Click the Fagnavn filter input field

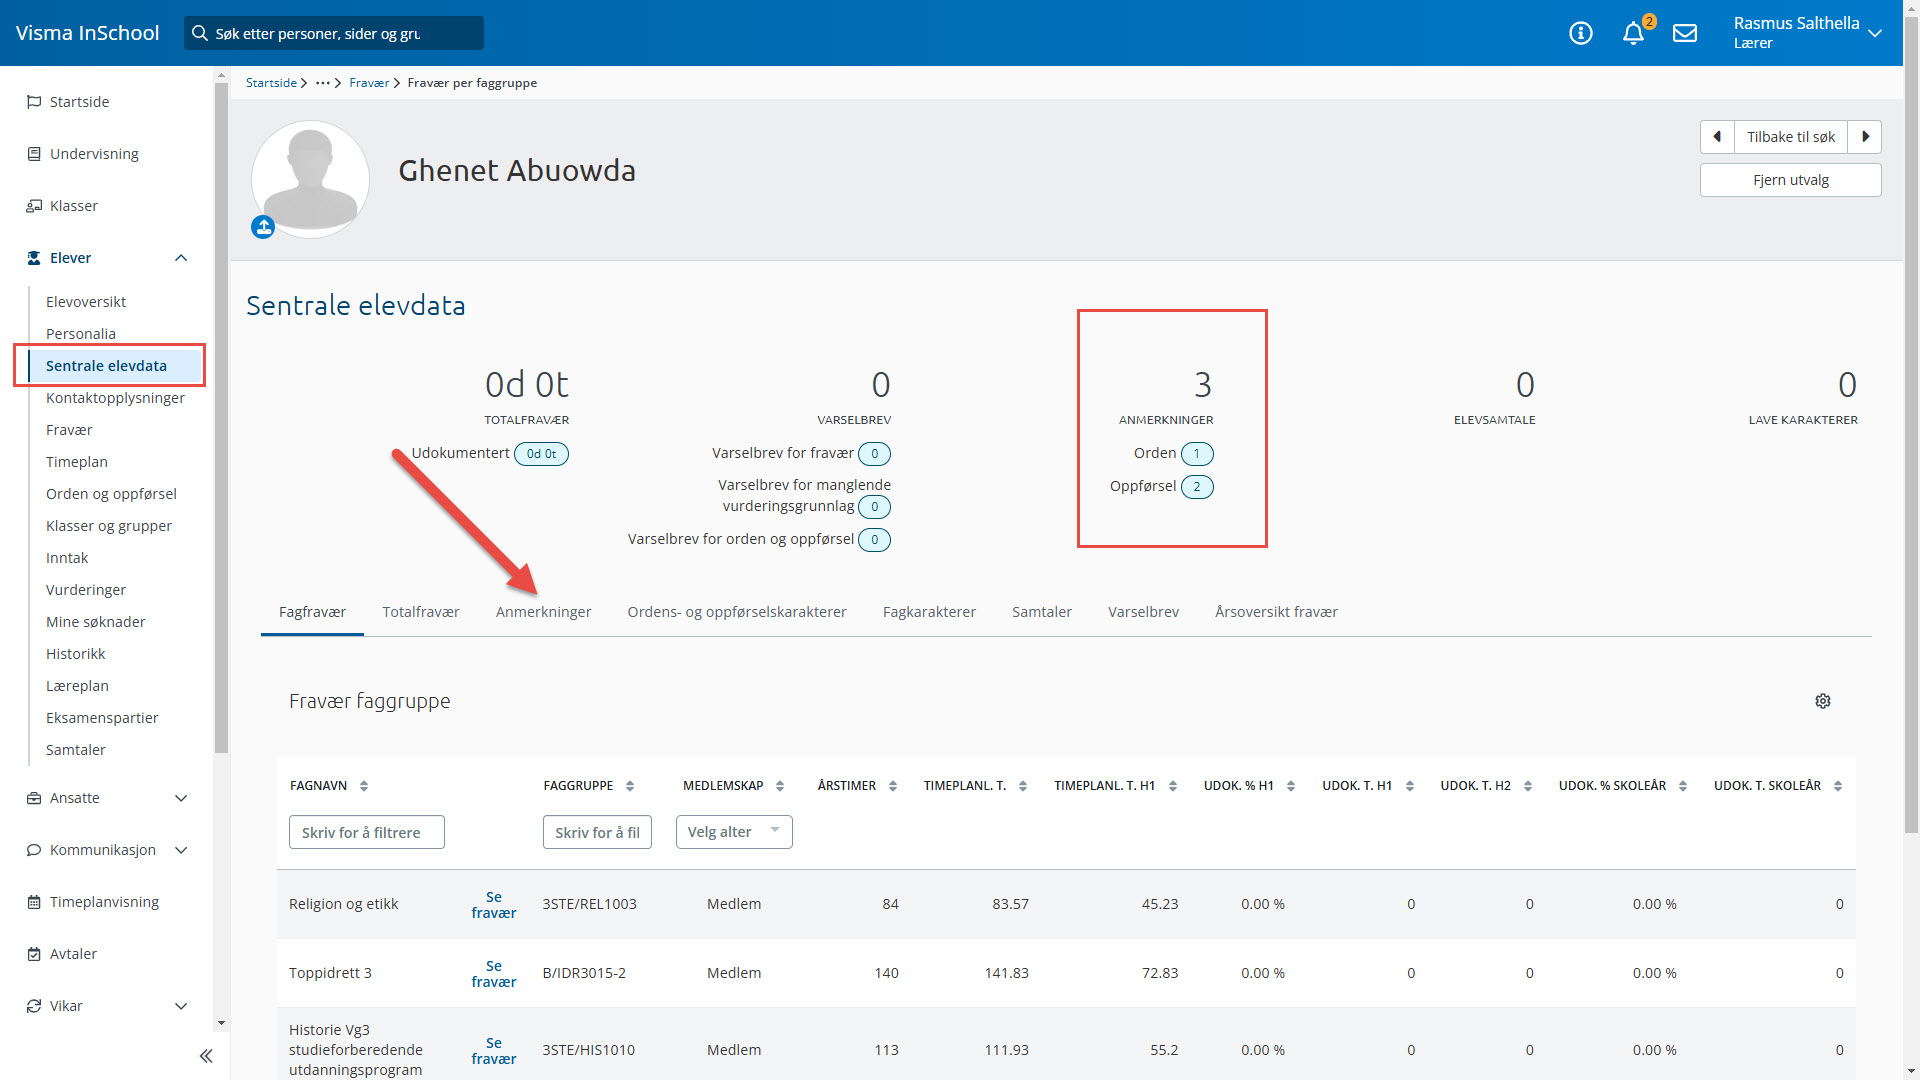pyautogui.click(x=366, y=832)
